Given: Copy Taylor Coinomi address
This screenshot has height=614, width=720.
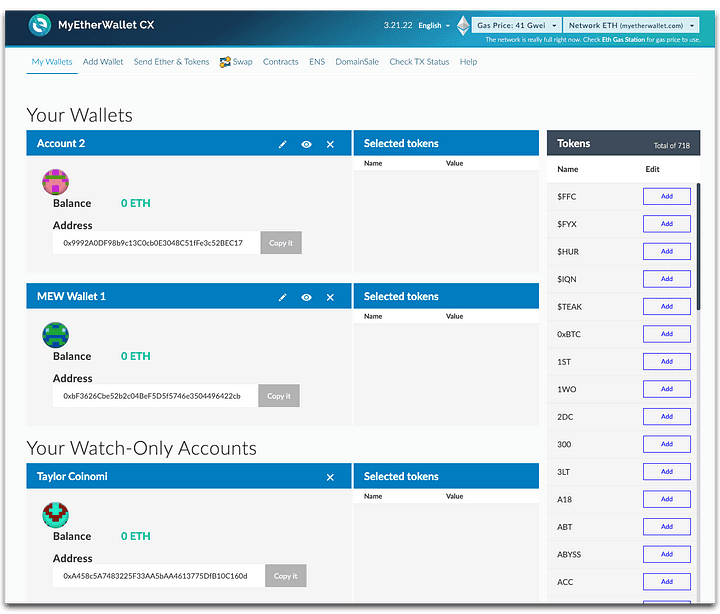Looking at the screenshot, I should point(286,576).
